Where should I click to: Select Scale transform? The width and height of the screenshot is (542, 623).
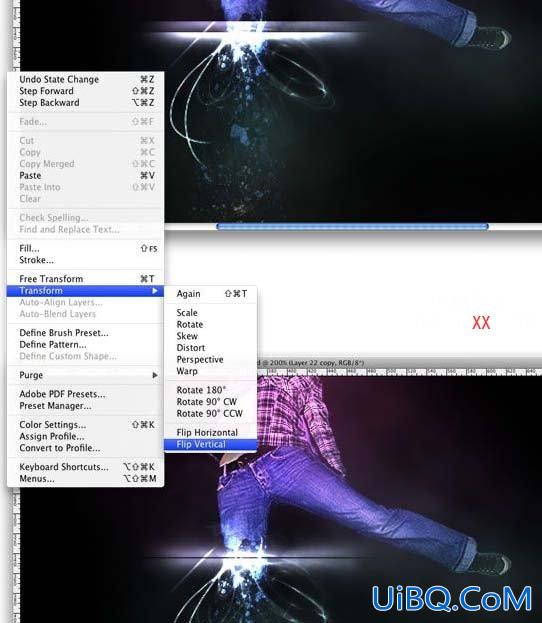click(211, 313)
